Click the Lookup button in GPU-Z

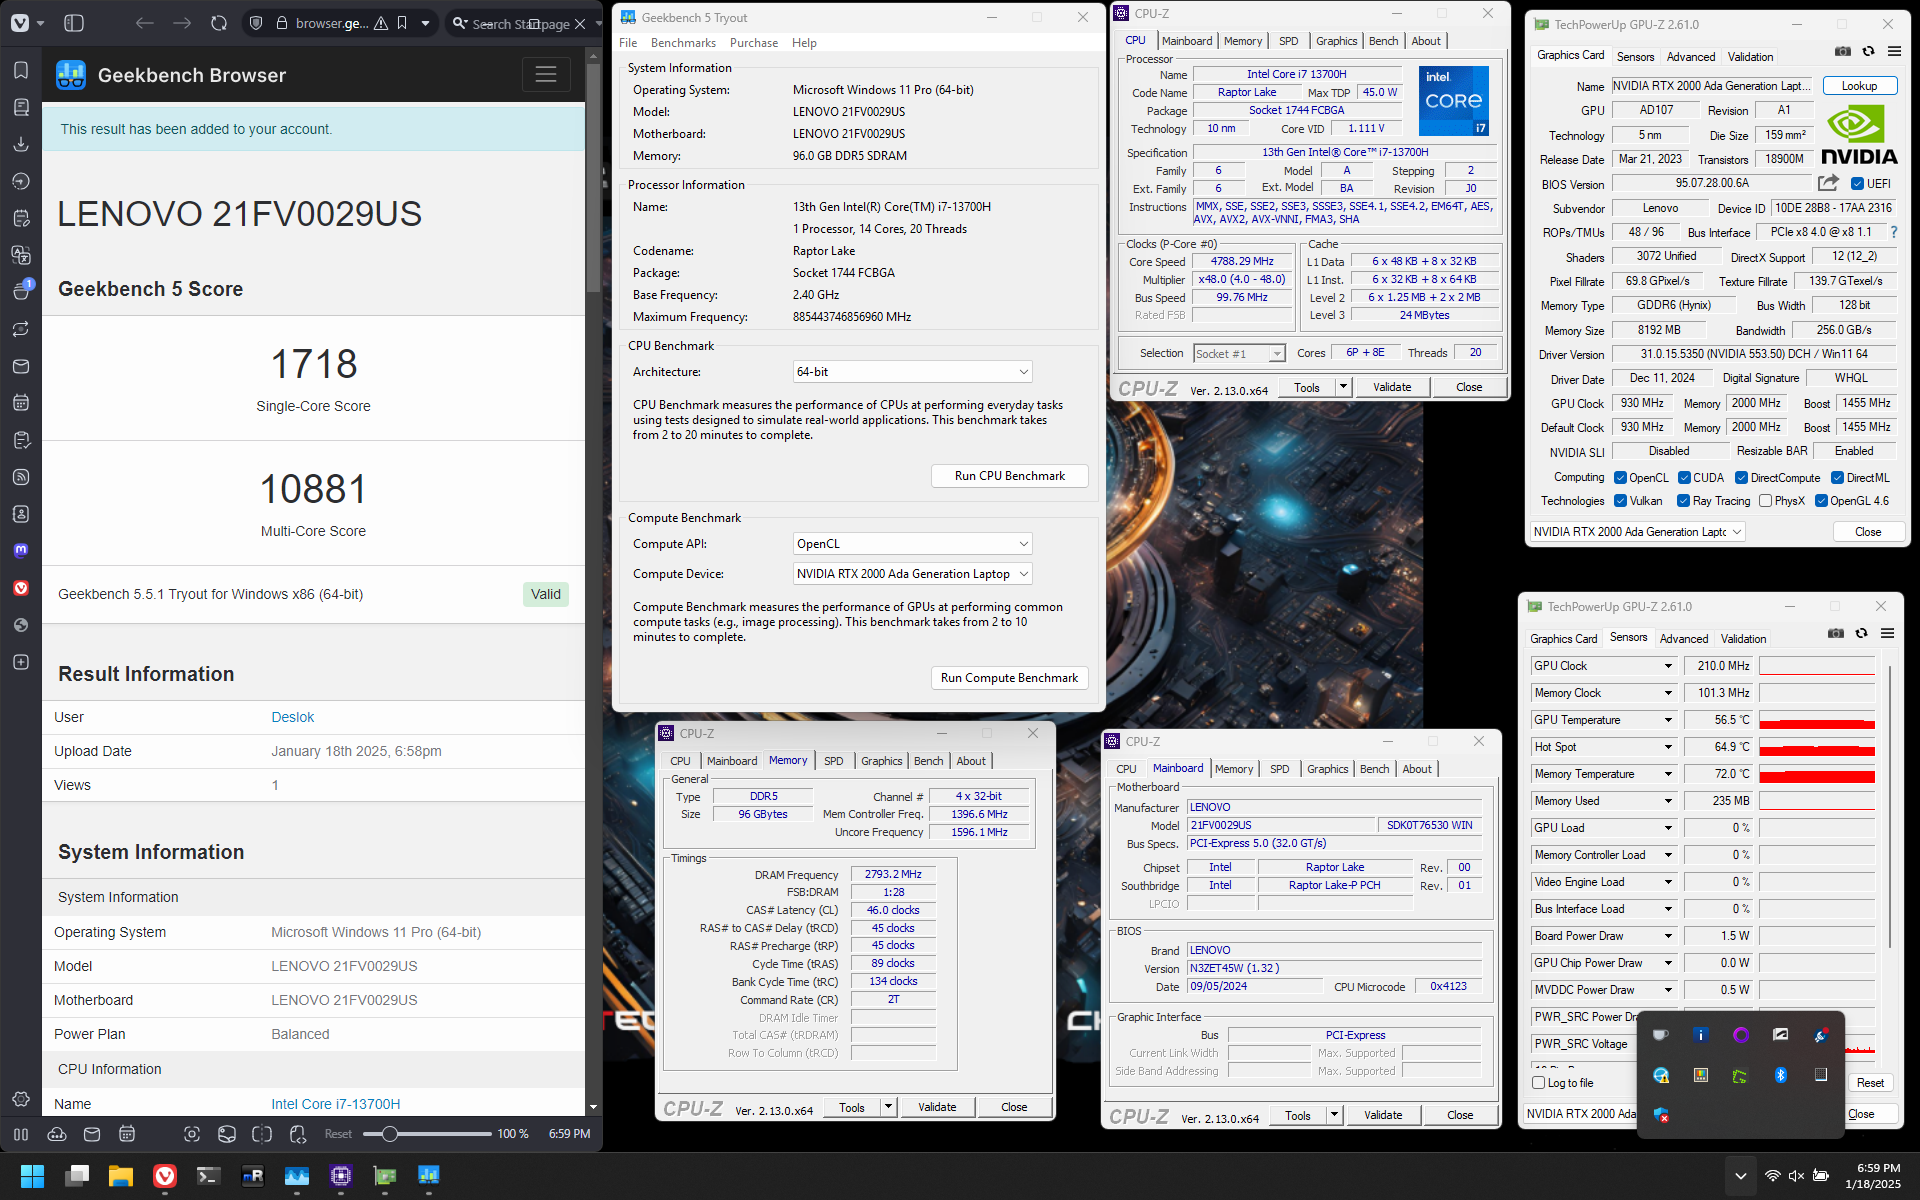pyautogui.click(x=1859, y=86)
